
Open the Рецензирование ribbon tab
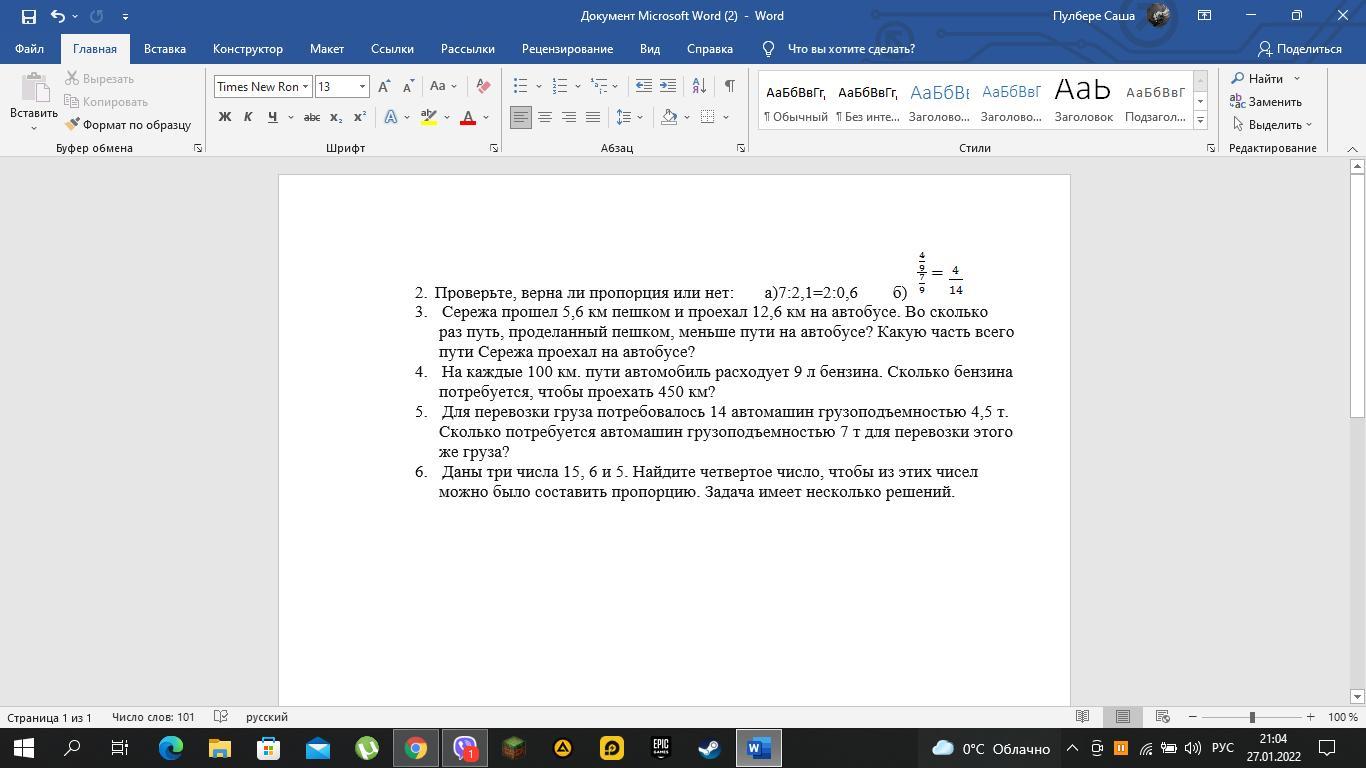pos(567,49)
